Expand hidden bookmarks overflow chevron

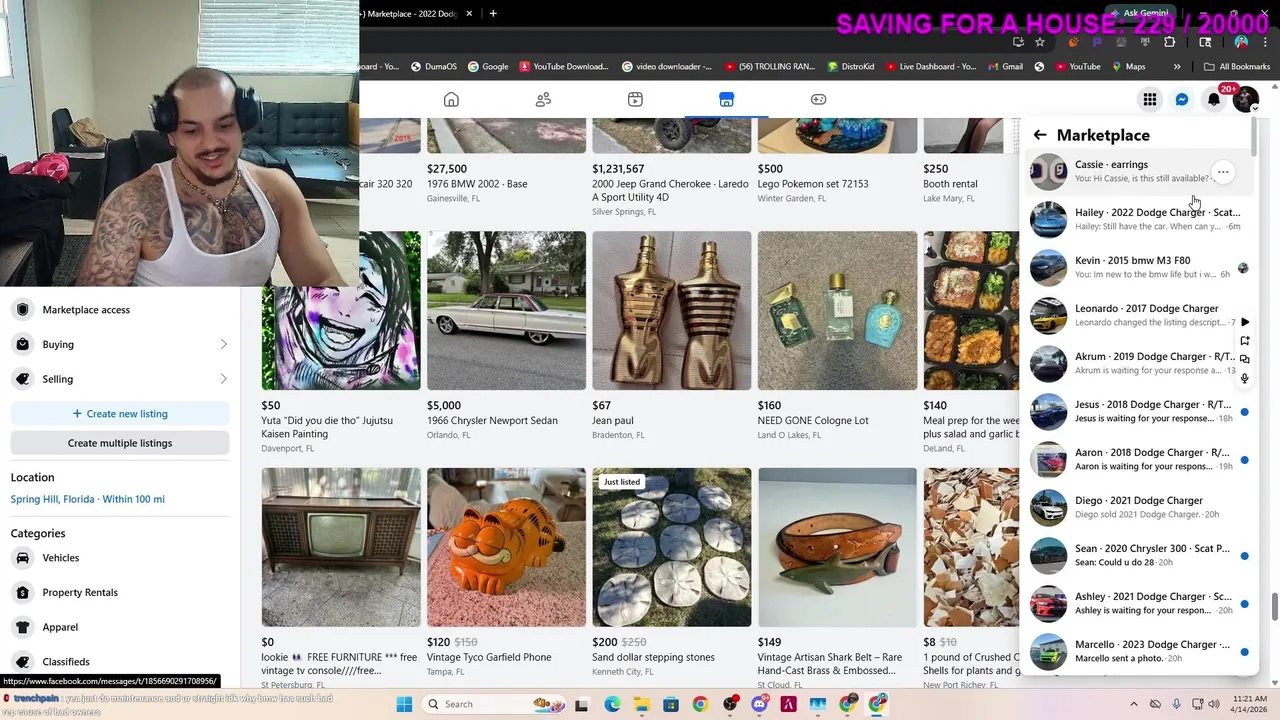[x=1177, y=67]
